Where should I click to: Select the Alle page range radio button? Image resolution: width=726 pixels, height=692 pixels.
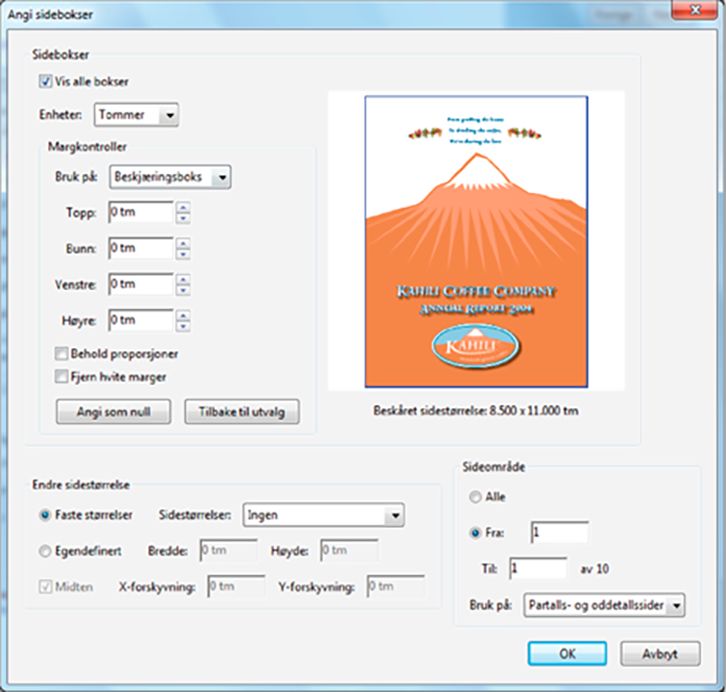[475, 497]
